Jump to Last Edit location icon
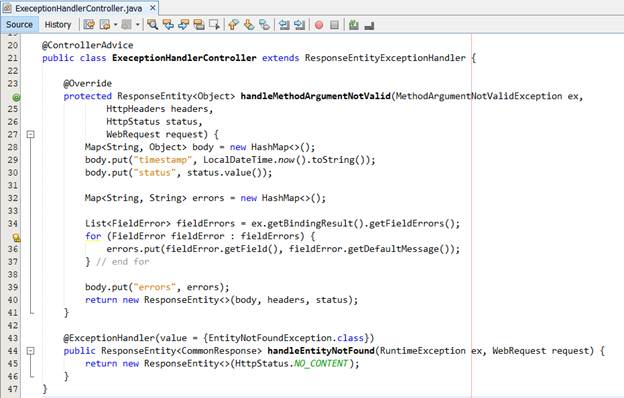The image size is (624, 398). tap(89, 25)
